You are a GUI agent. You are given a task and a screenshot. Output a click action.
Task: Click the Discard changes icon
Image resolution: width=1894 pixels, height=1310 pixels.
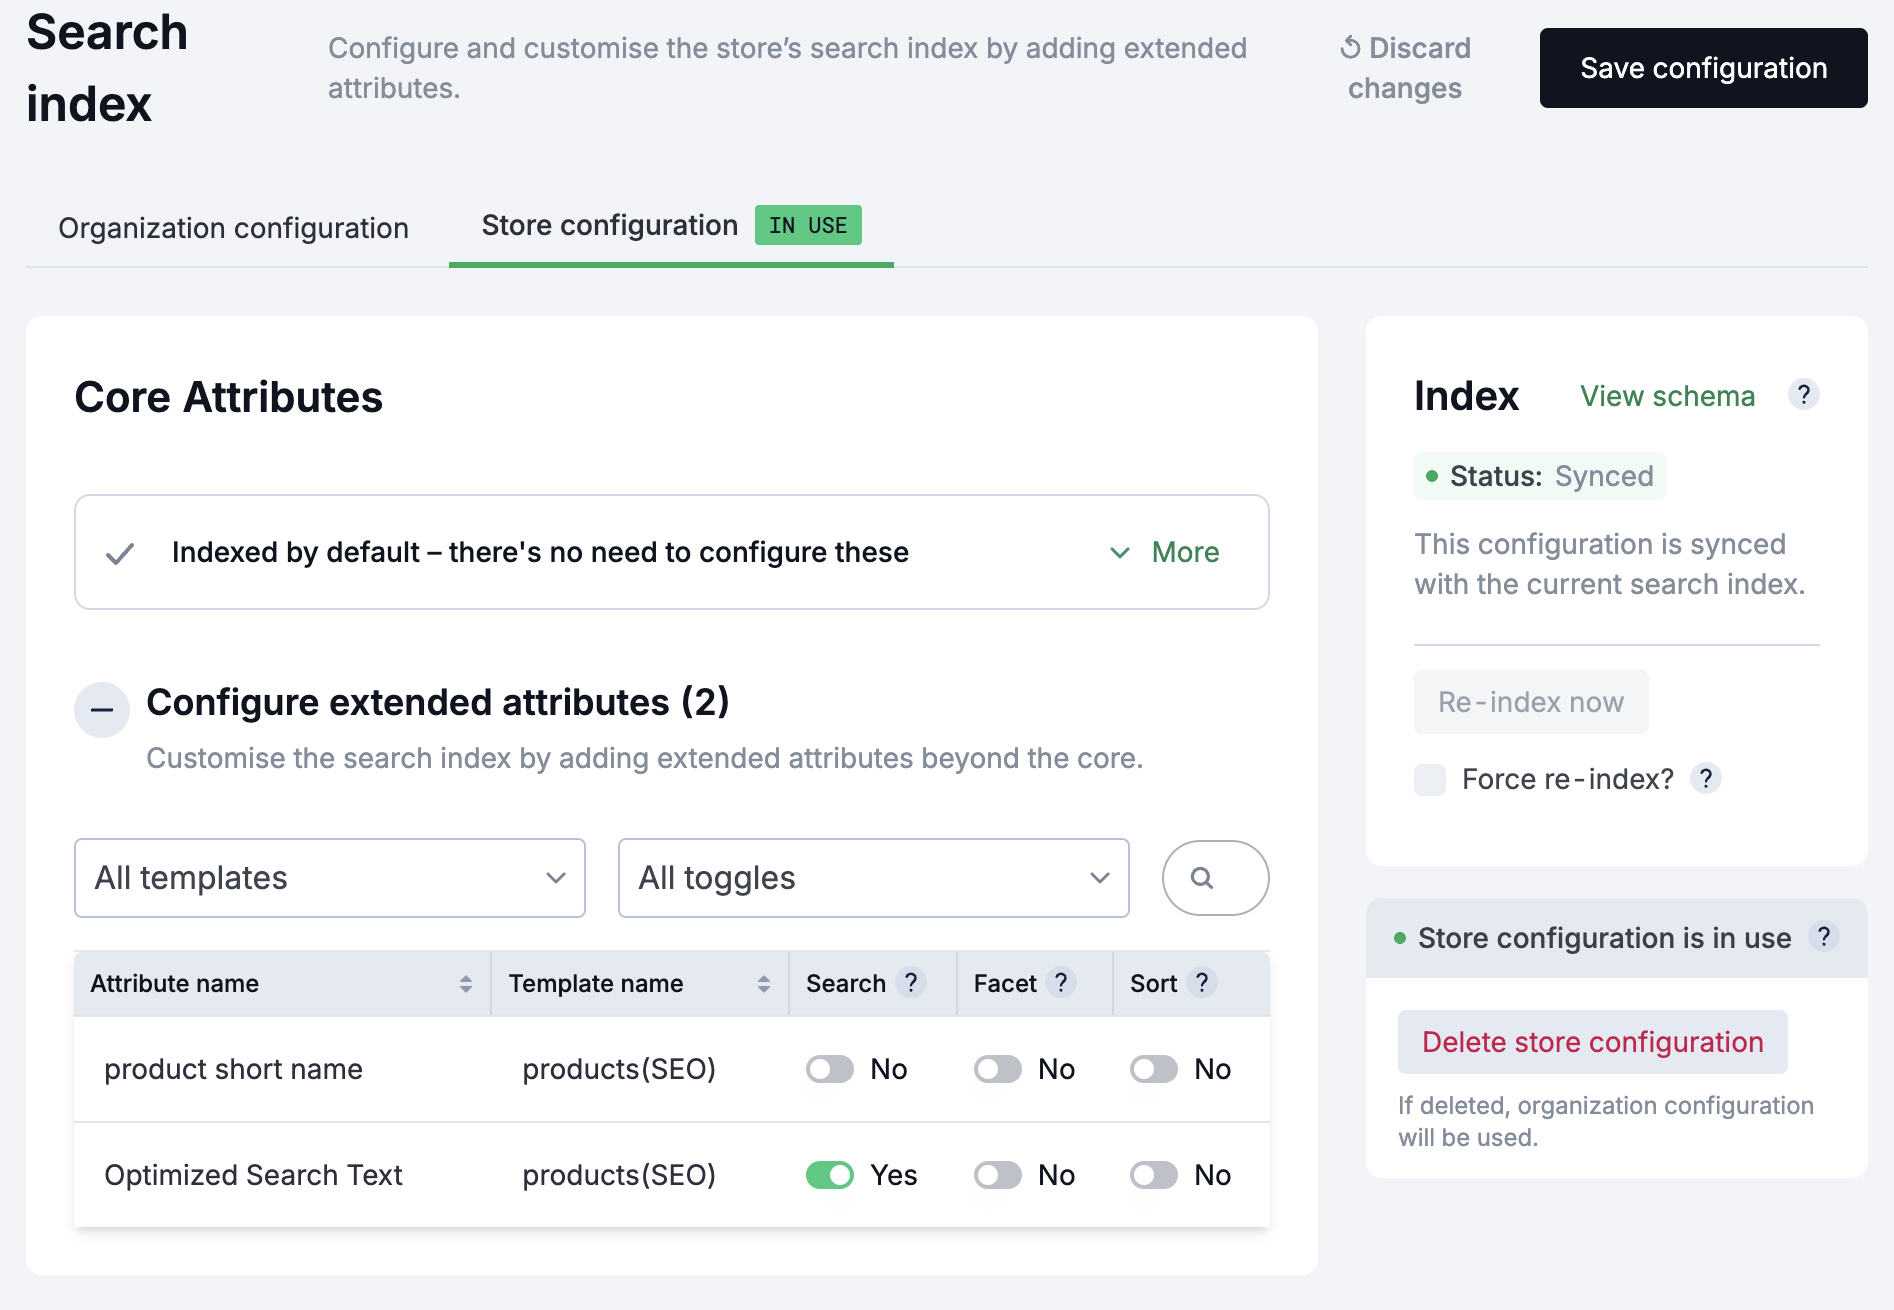click(1348, 47)
